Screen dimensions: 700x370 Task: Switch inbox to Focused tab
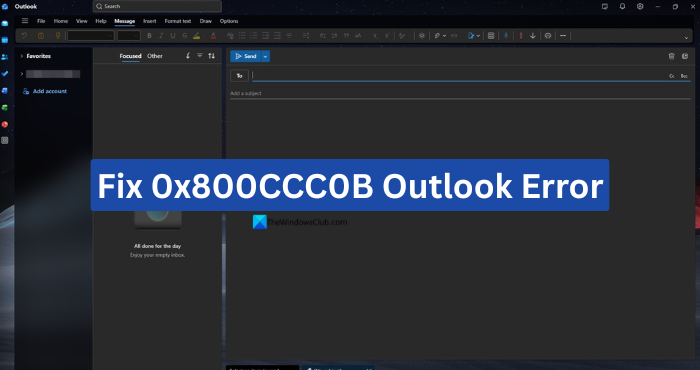pos(130,56)
